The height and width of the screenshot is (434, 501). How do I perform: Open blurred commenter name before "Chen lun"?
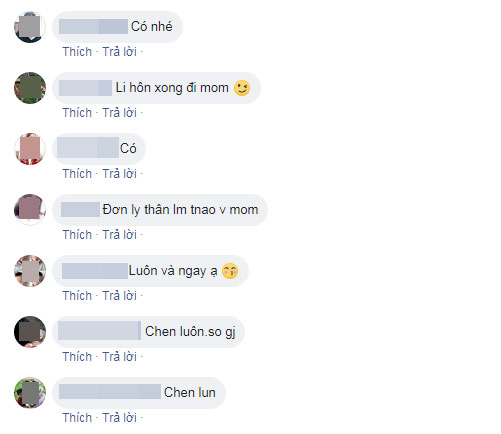pos(110,392)
